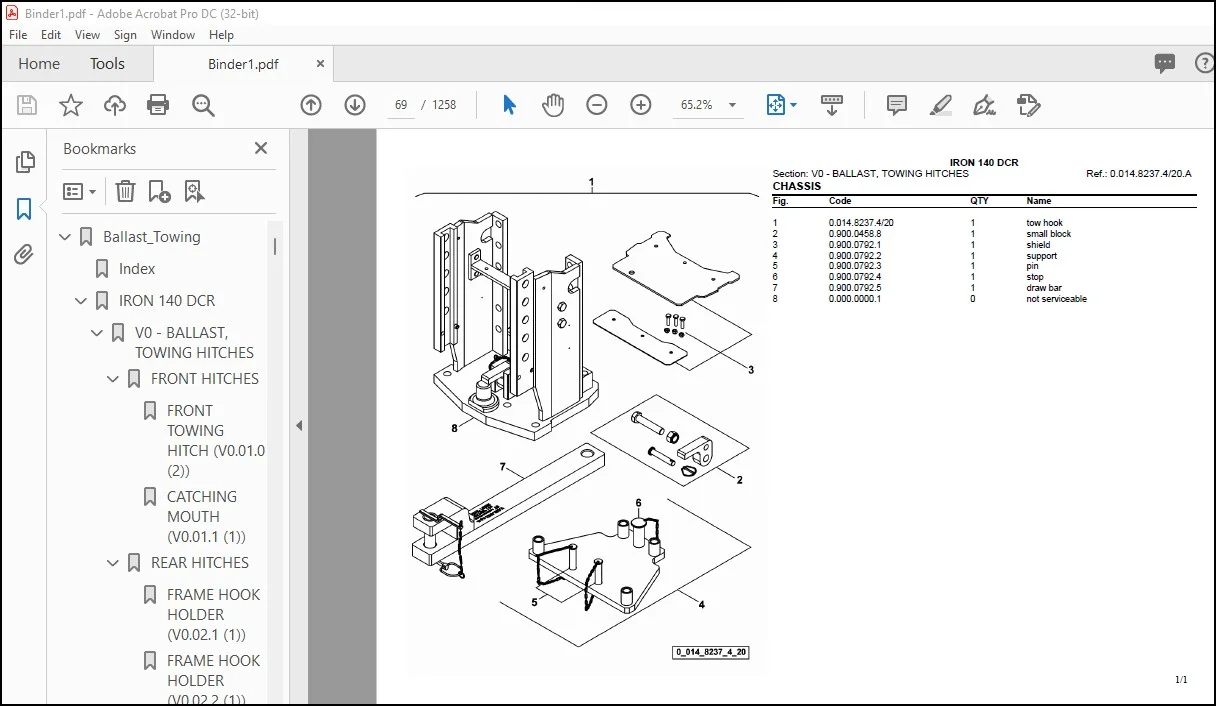The width and height of the screenshot is (1216, 706).
Task: Add a sticky note comment
Action: point(897,105)
